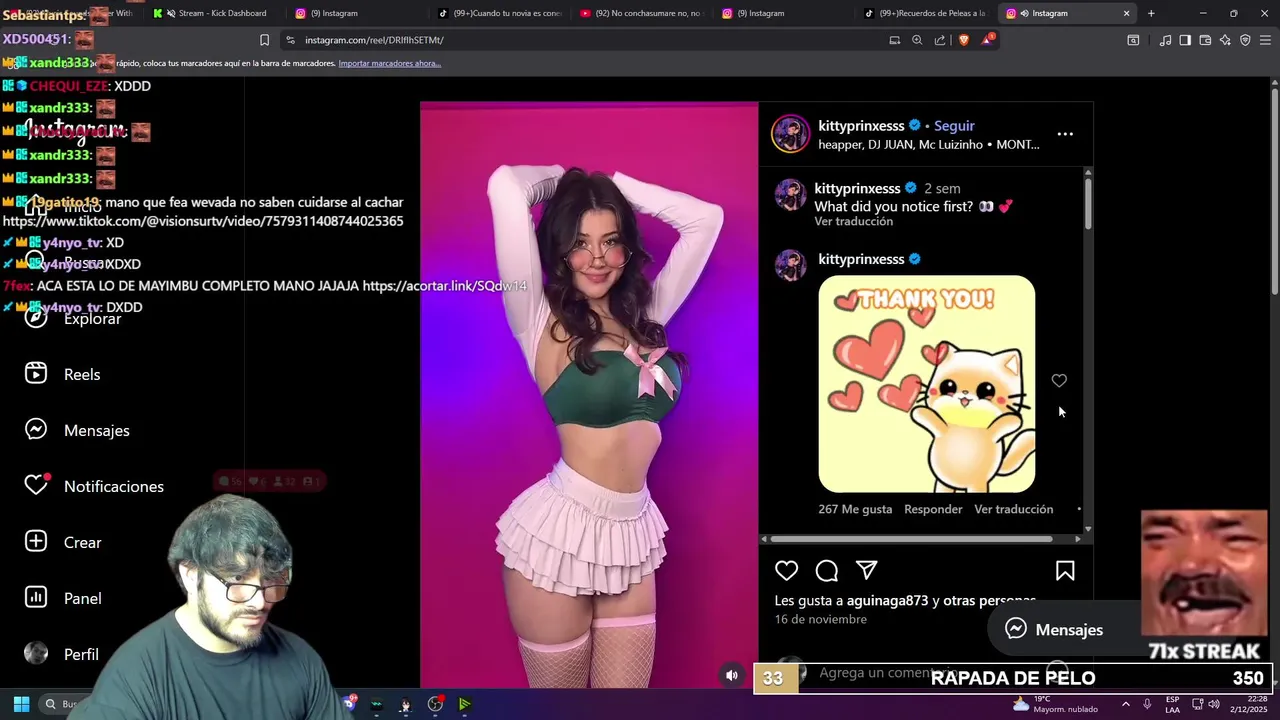Switch to Recuerdos de Peleas TikTok tab
Viewport: 1280px width, 720px height.
(926, 13)
